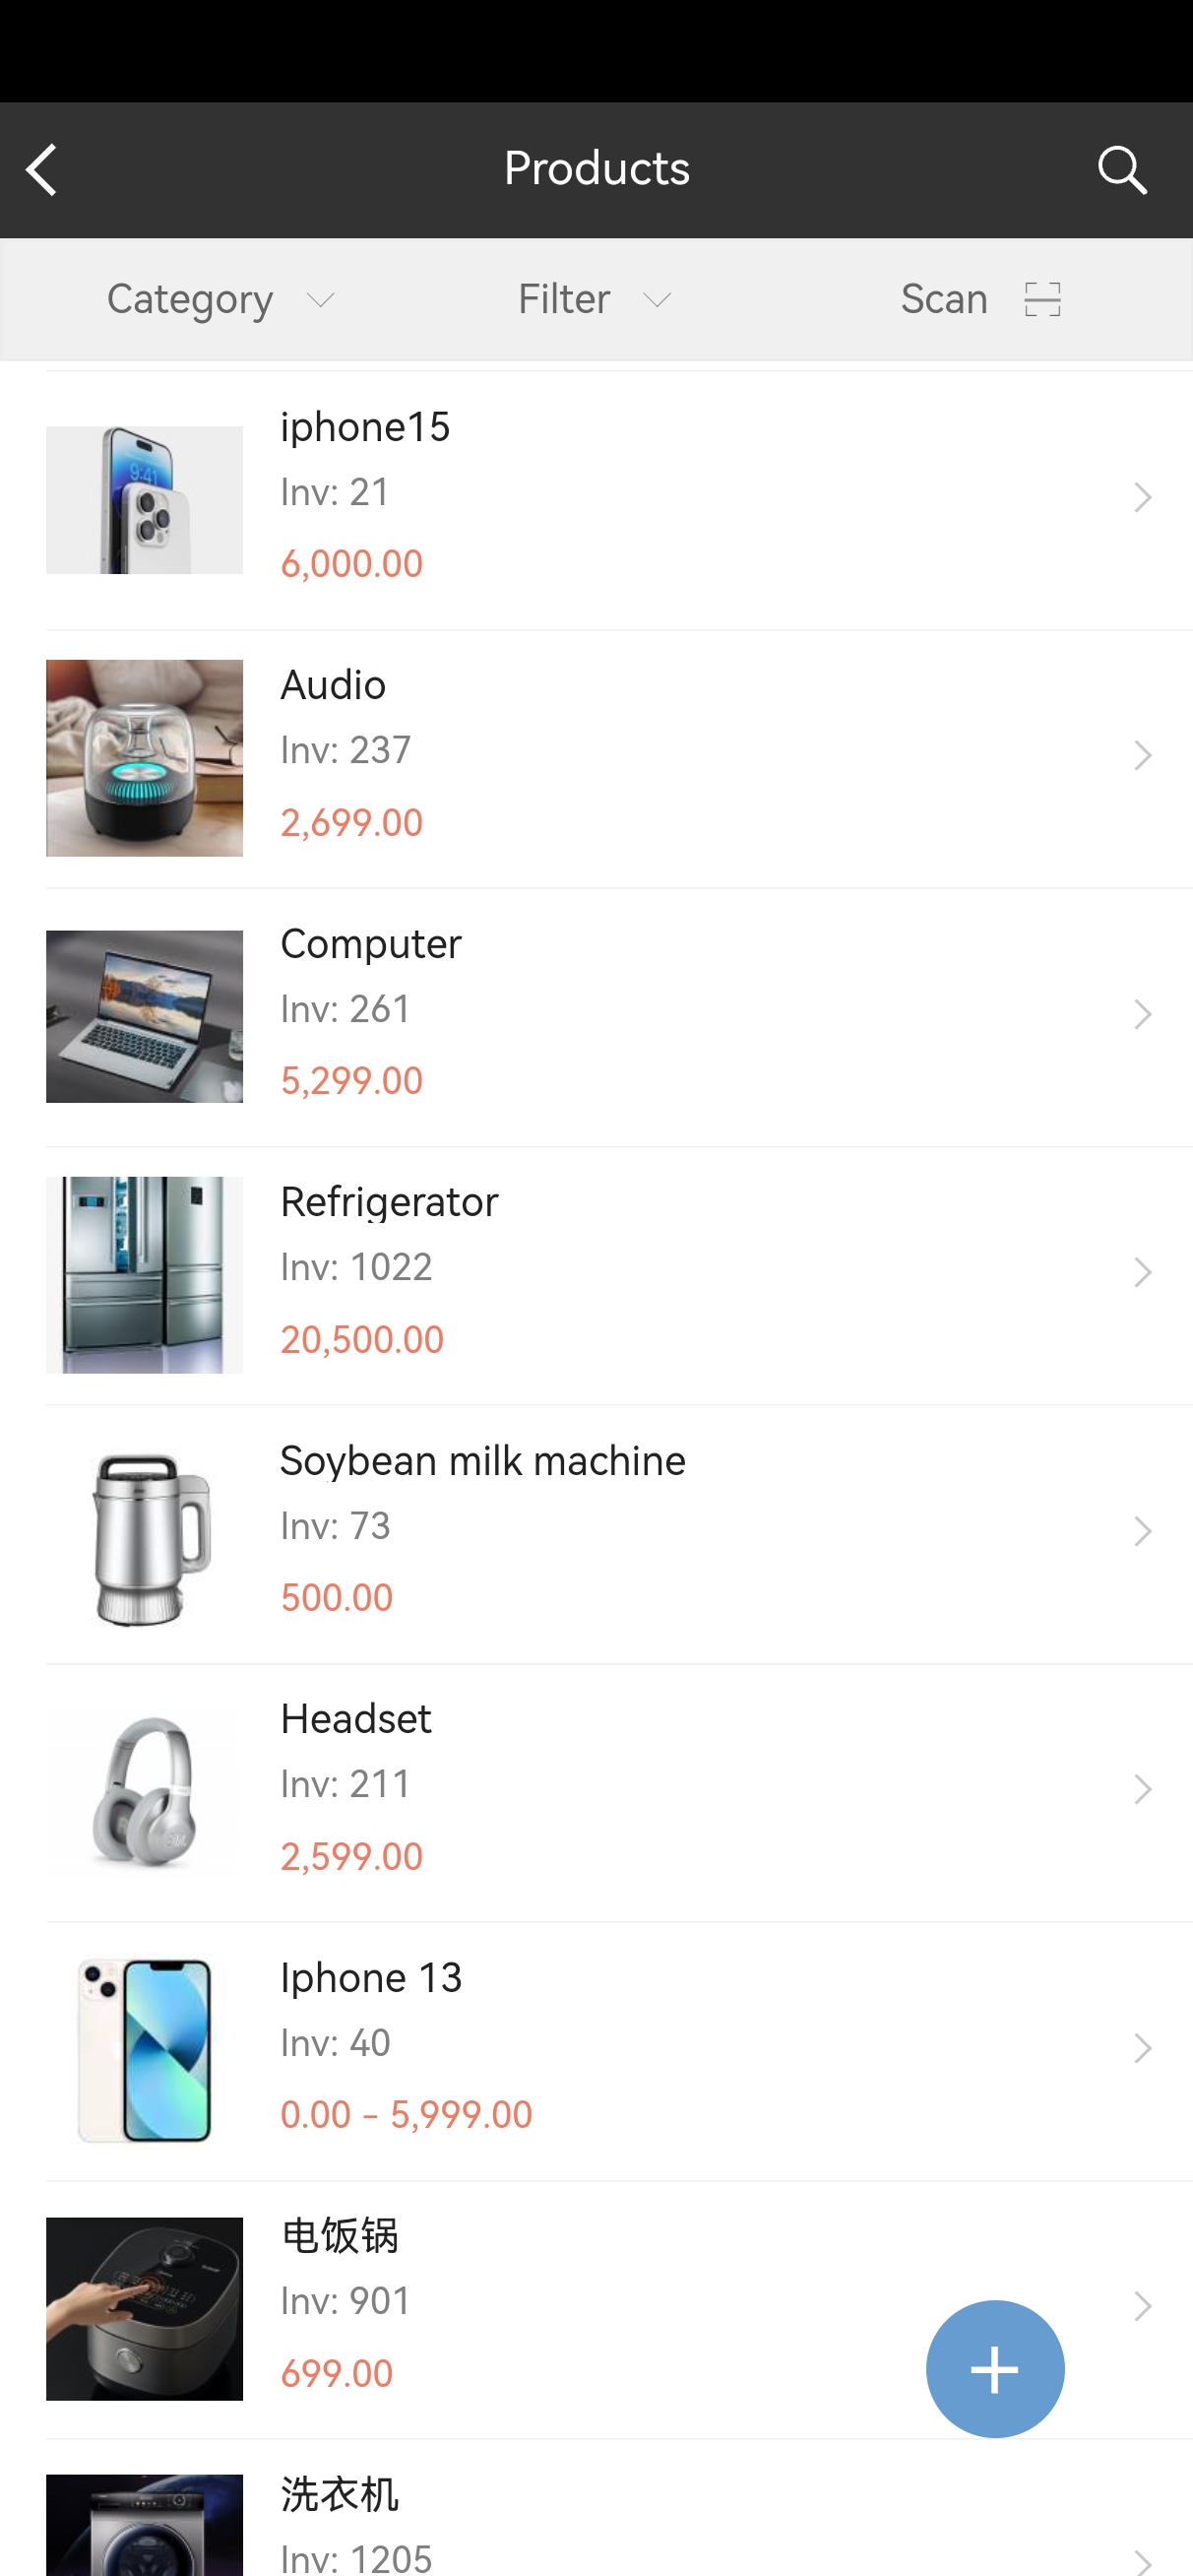The image size is (1193, 2576).
Task: Tap the iphone15 product thumbnail
Action: (x=144, y=500)
